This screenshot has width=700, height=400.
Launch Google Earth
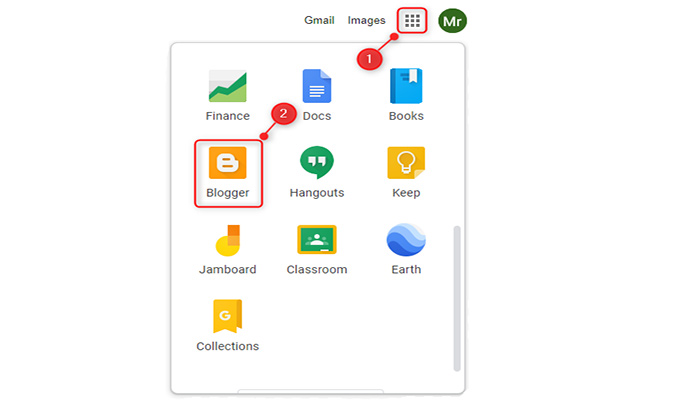click(x=406, y=250)
